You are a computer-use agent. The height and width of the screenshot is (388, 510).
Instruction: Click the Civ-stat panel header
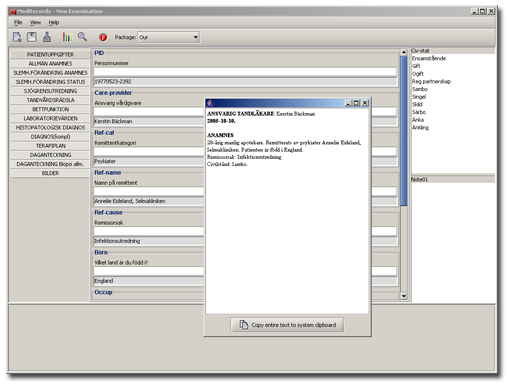[x=453, y=51]
